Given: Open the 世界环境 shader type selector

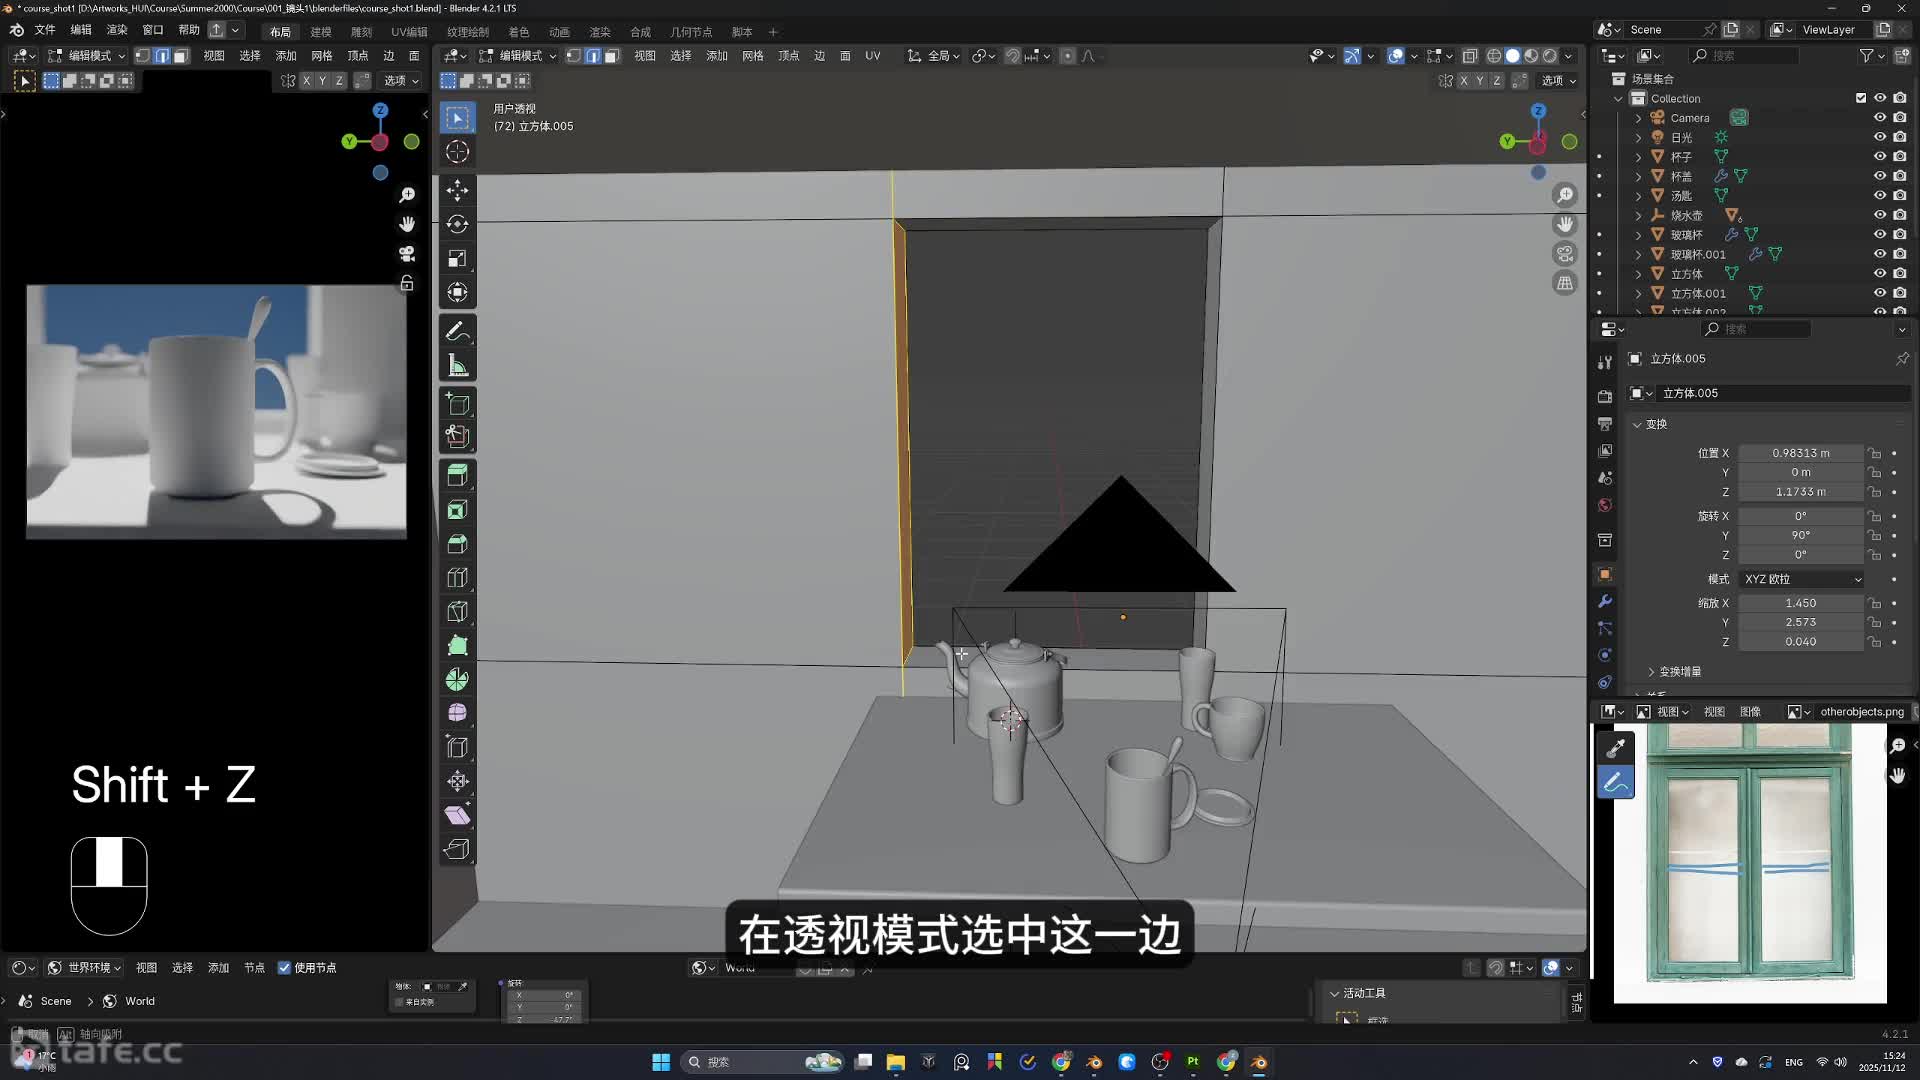Looking at the screenshot, I should coord(86,968).
